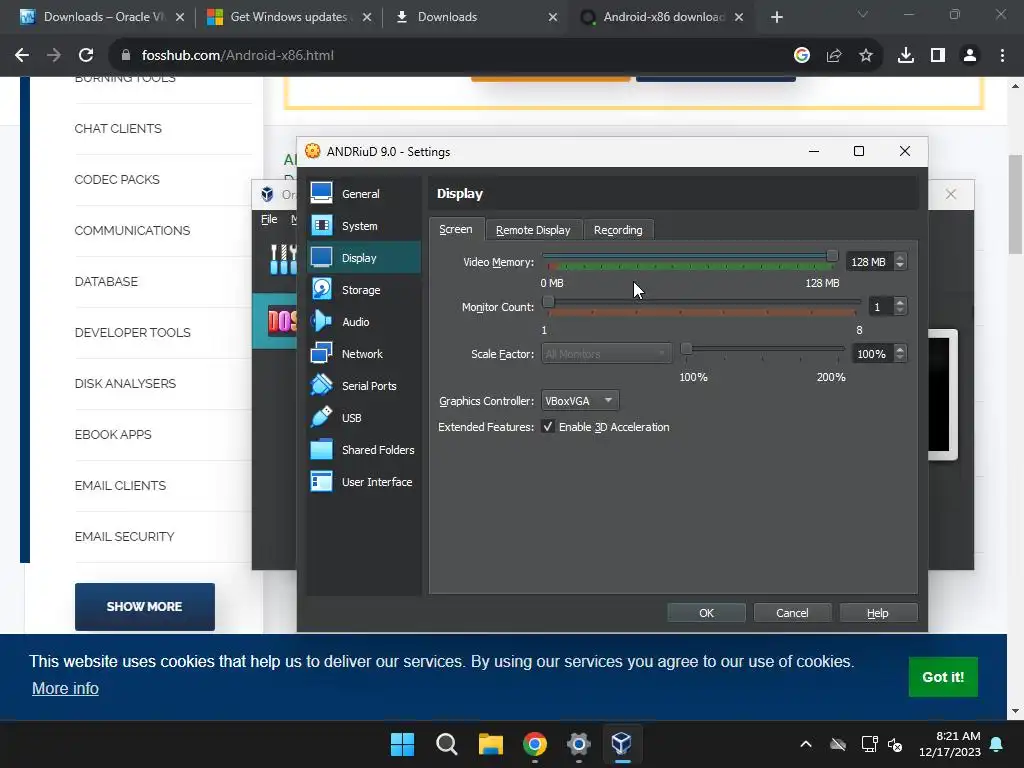1024x768 pixels.
Task: Switch to the Remote Display tab
Action: pyautogui.click(x=533, y=230)
